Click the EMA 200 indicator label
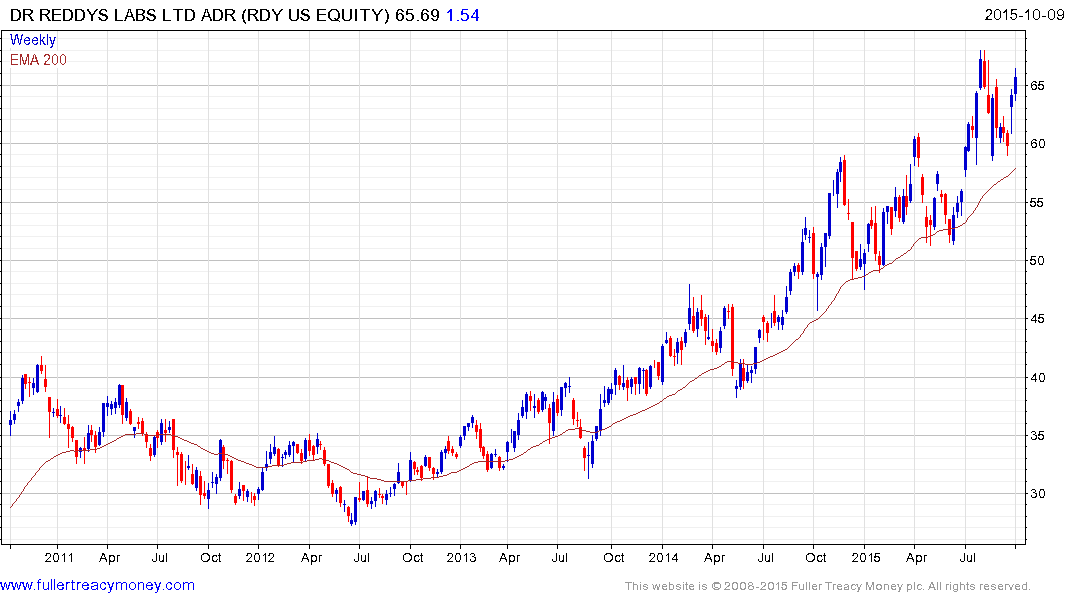 tap(38, 59)
